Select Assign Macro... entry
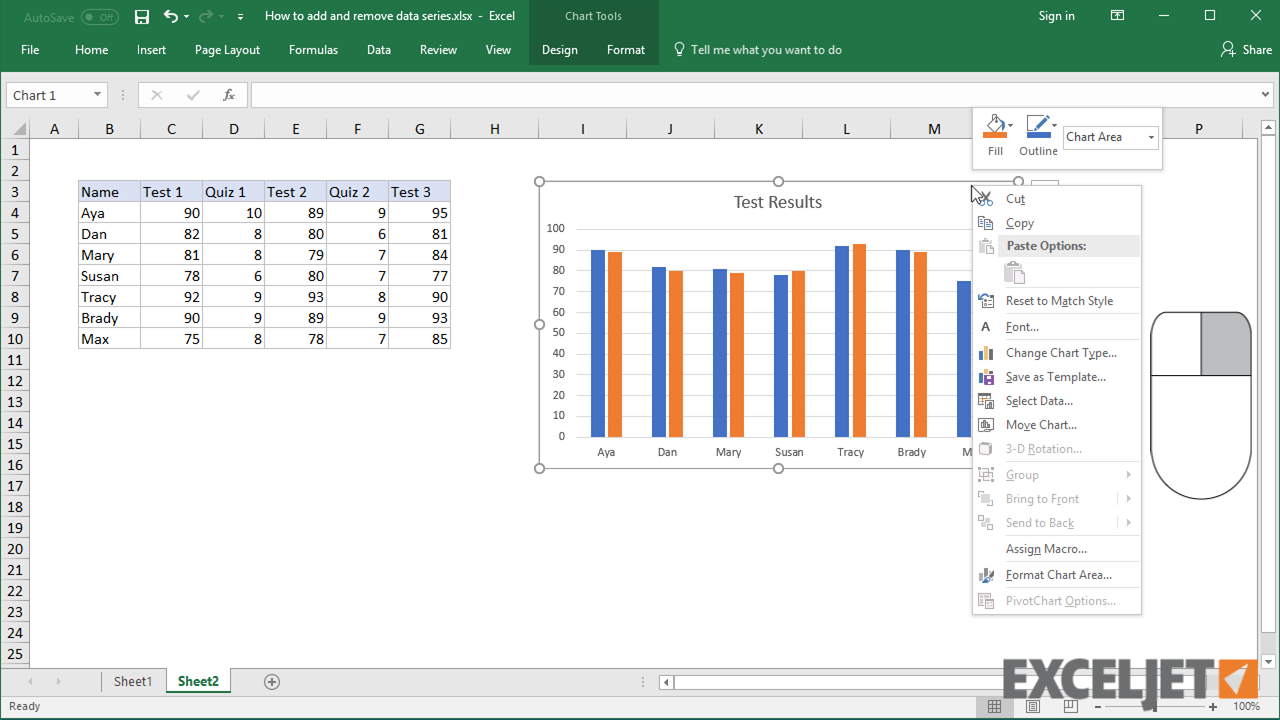The image size is (1280, 720). pos(1057,549)
